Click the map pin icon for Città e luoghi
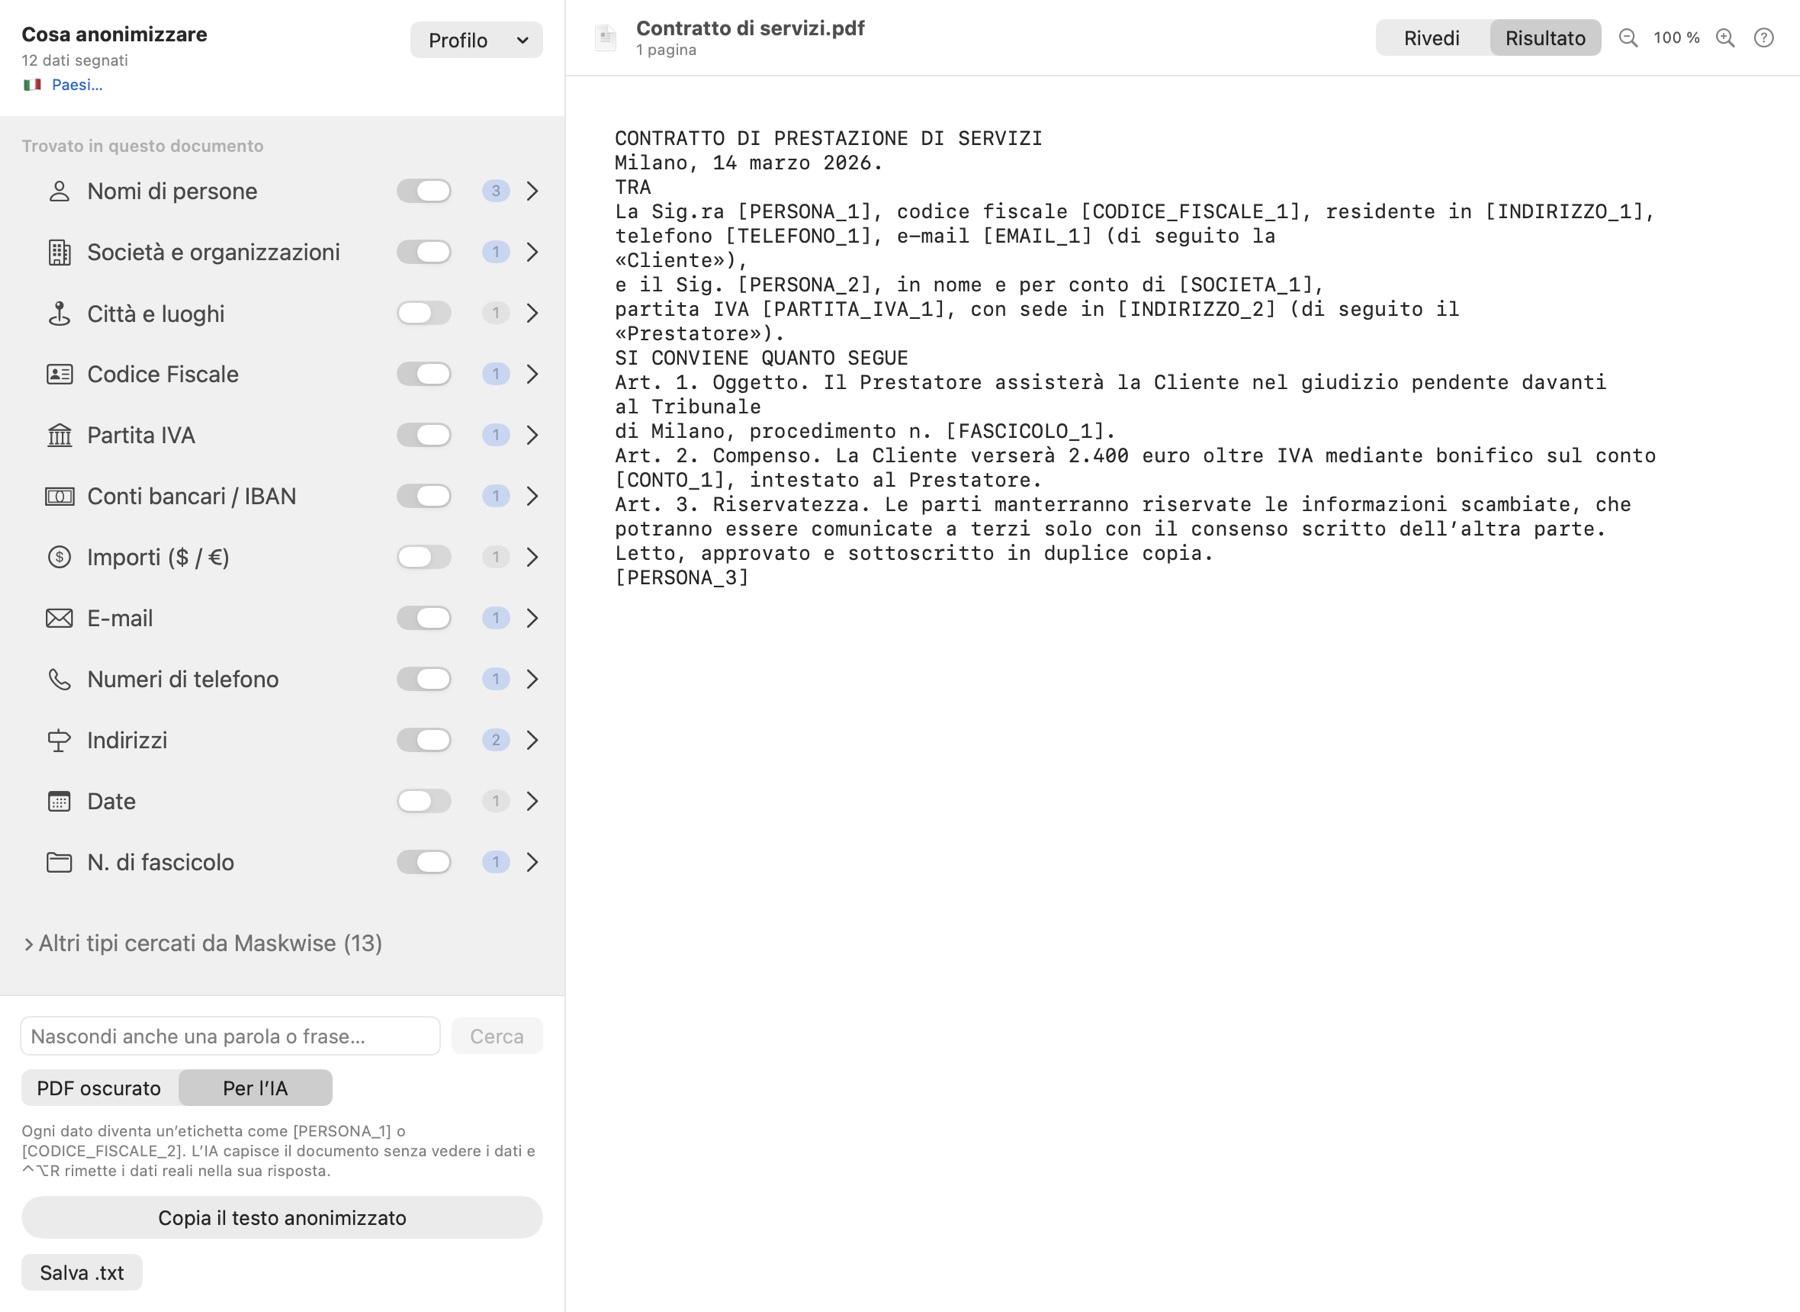1800x1312 pixels. pos(59,313)
